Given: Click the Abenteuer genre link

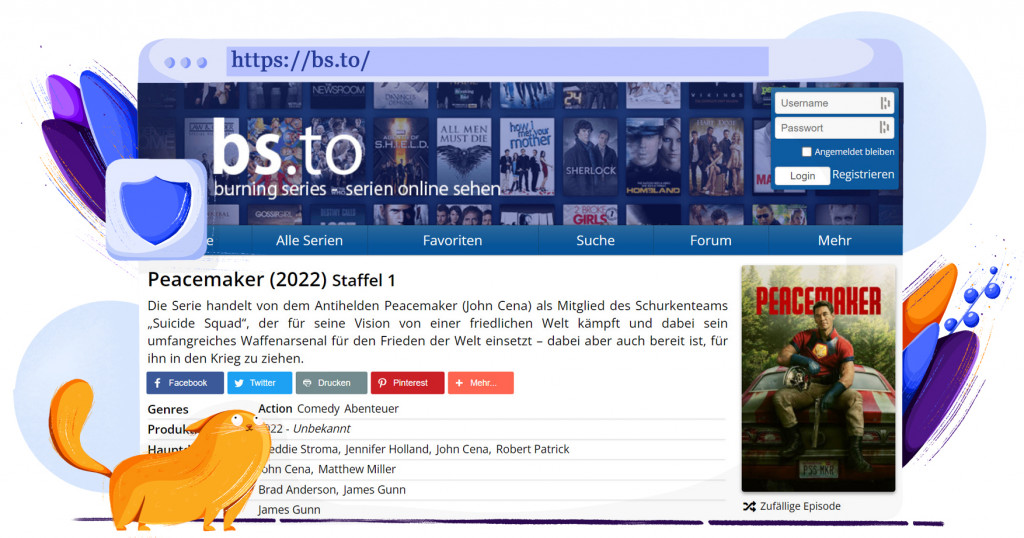Looking at the screenshot, I should point(371,409).
